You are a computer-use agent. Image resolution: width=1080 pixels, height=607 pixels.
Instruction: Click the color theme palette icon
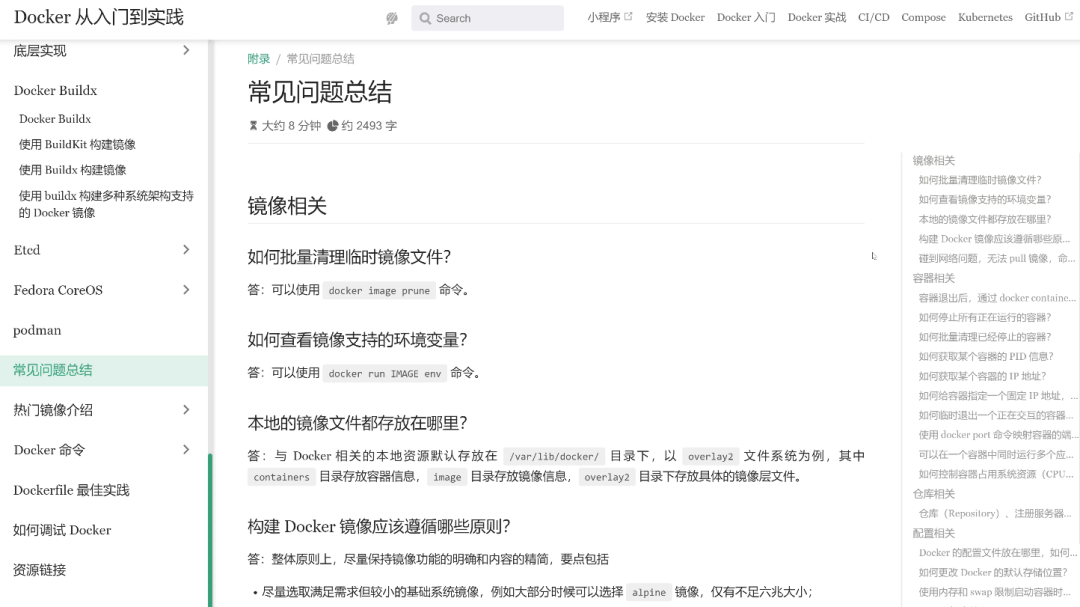pyautogui.click(x=392, y=18)
